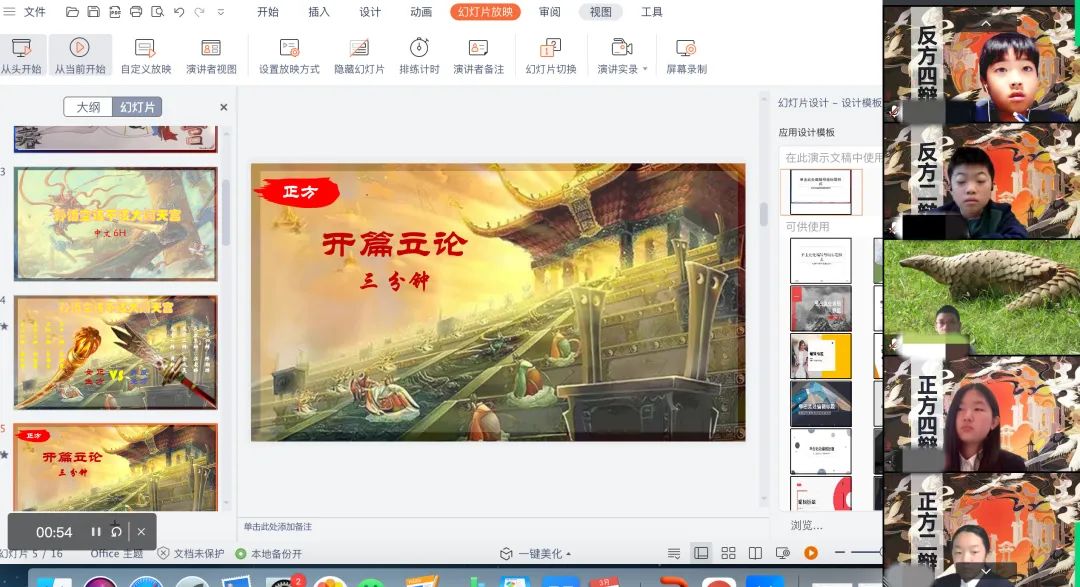Switch to the 开始 tab
Viewport: 1080px width, 587px height.
(268, 12)
